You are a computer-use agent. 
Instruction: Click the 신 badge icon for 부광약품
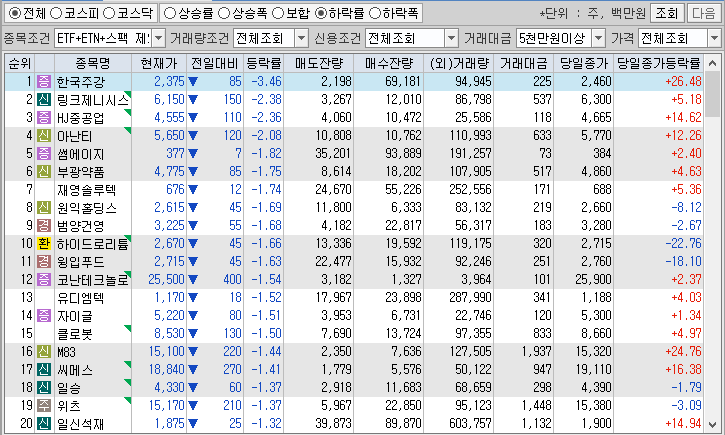(x=43, y=172)
